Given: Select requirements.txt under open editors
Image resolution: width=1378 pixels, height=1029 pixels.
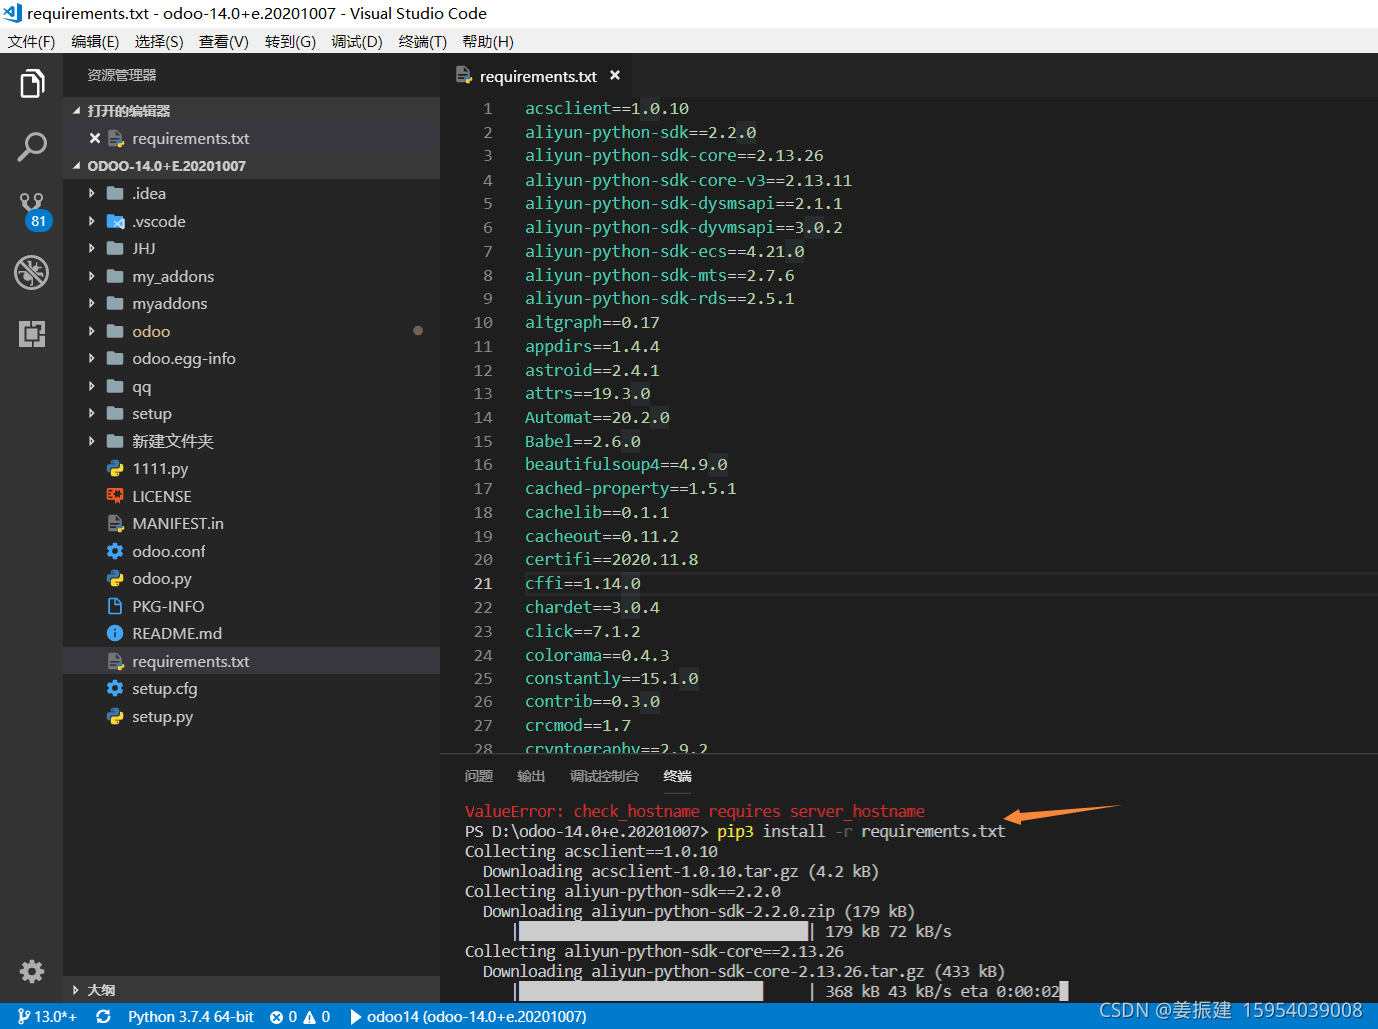Looking at the screenshot, I should pos(251,138).
